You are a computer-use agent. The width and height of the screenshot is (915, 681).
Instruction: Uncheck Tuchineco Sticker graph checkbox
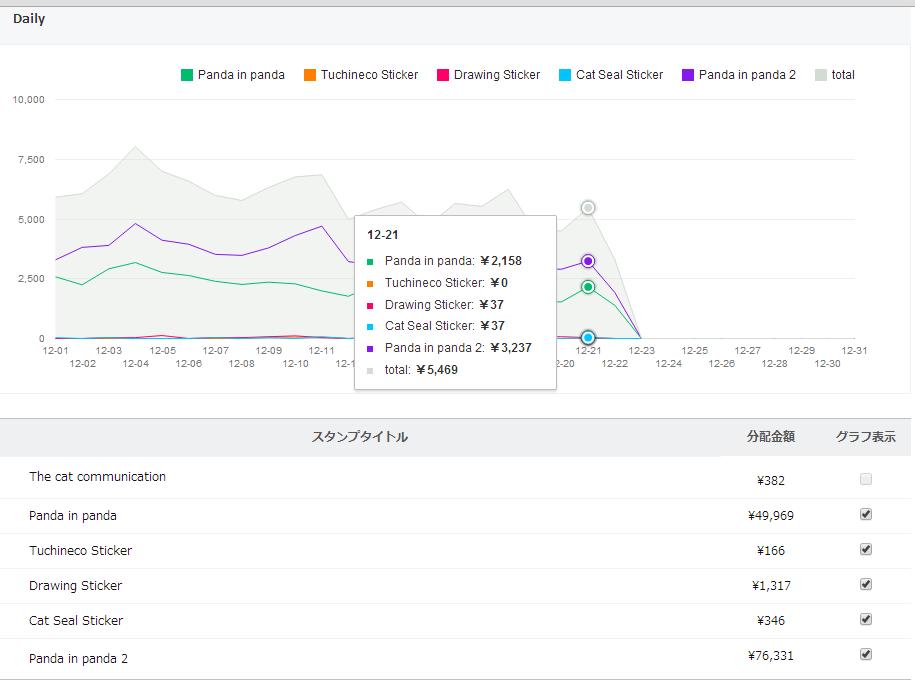[x=866, y=549]
